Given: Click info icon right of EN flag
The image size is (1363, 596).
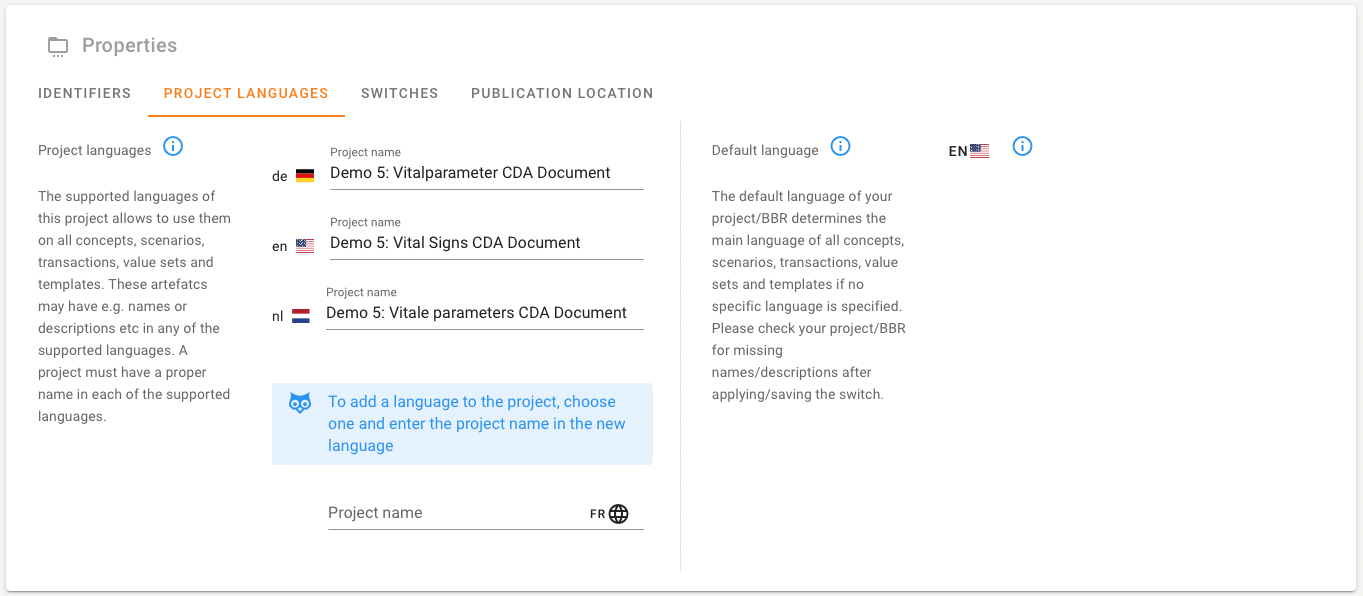Looking at the screenshot, I should click(x=1022, y=147).
